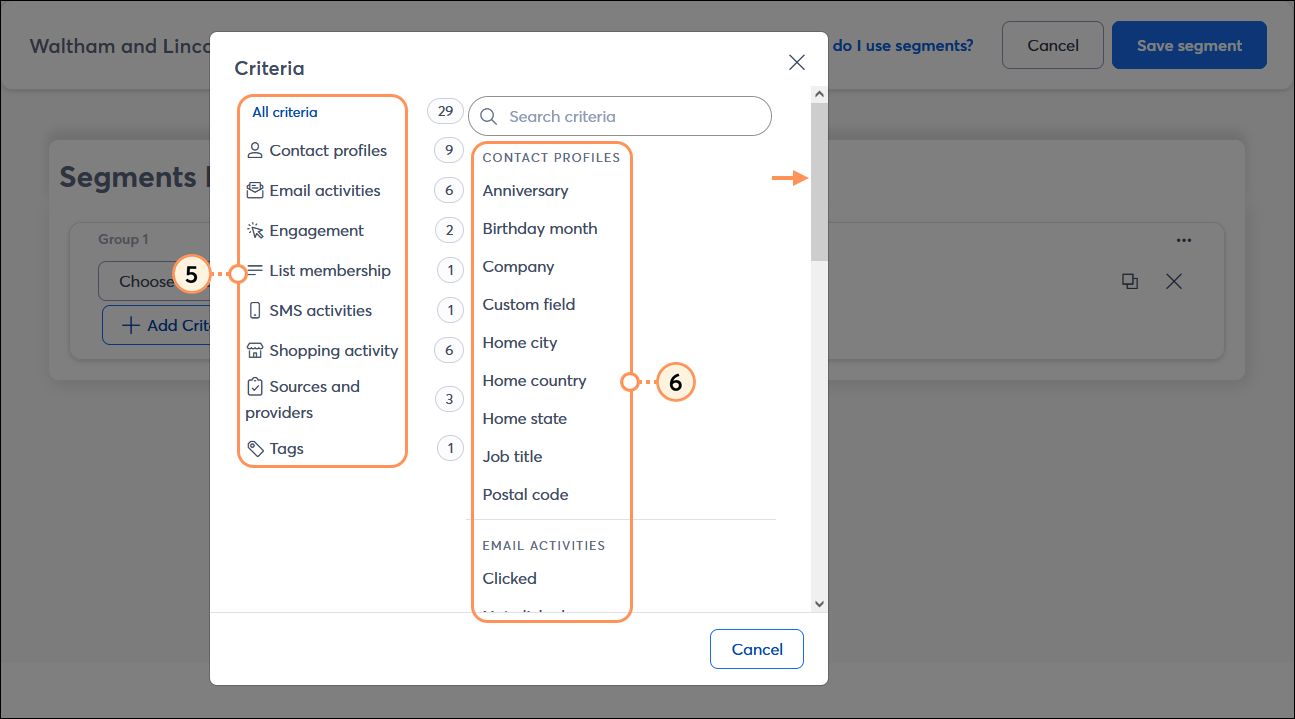Screen dimensions: 1295x719
Task: Click the Criteria dialog title
Action: [269, 68]
